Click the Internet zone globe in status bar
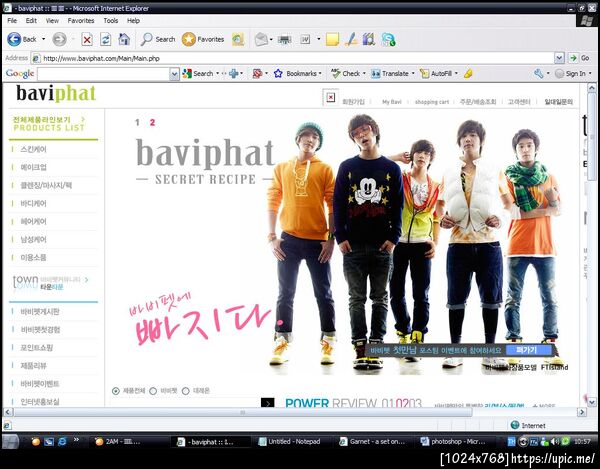The image size is (600, 469). [x=515, y=425]
